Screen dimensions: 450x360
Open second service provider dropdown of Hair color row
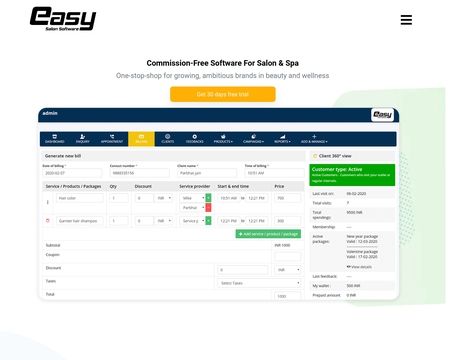[193, 208]
